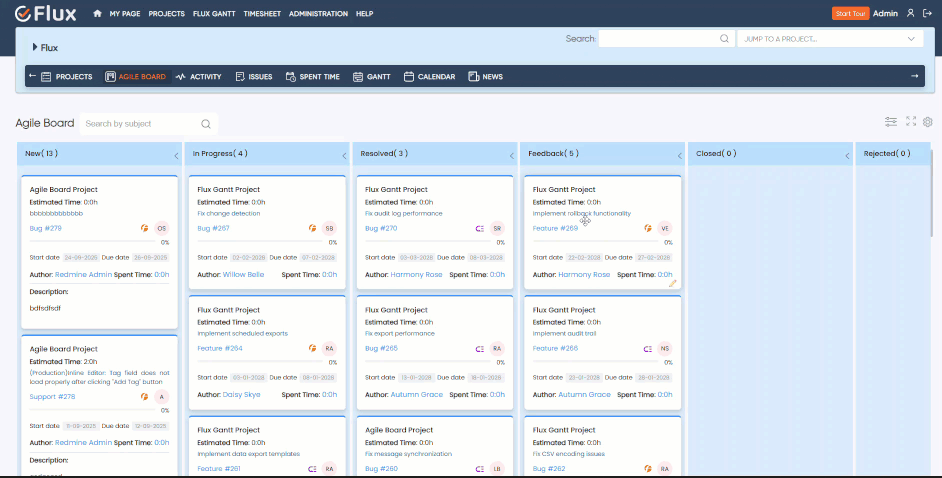Switch to the Activity tab
The height and width of the screenshot is (478, 942).
tap(199, 76)
